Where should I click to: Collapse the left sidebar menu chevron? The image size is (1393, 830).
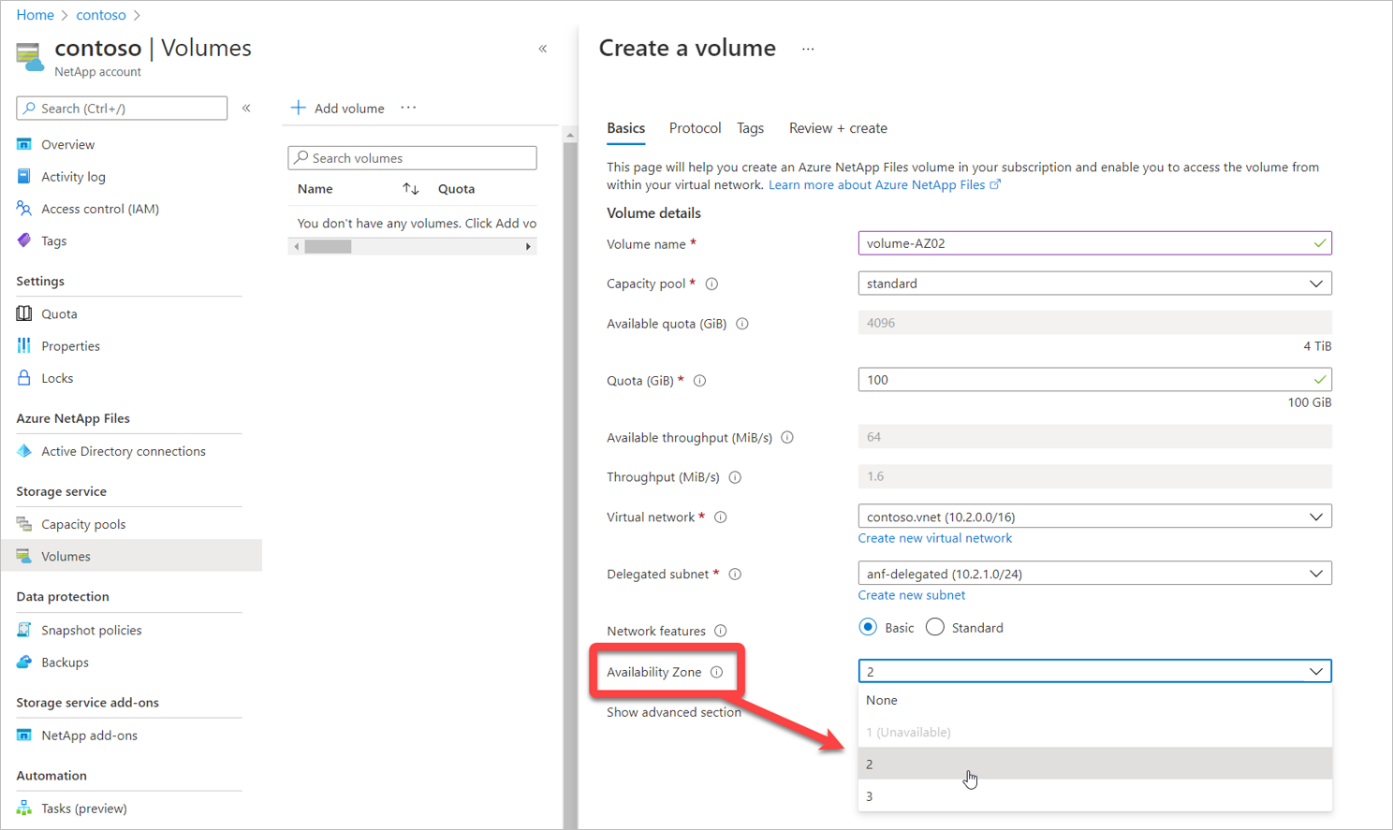click(246, 108)
